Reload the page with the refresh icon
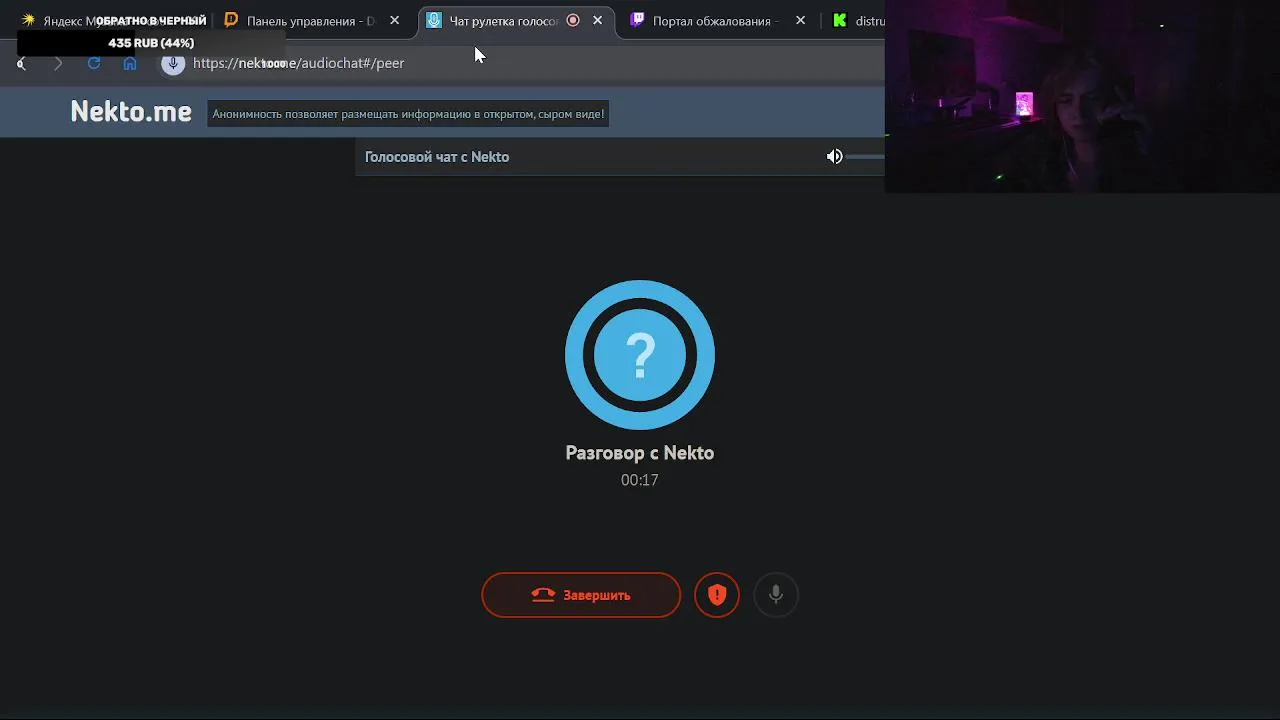Image resolution: width=1280 pixels, height=720 pixels. [x=94, y=63]
